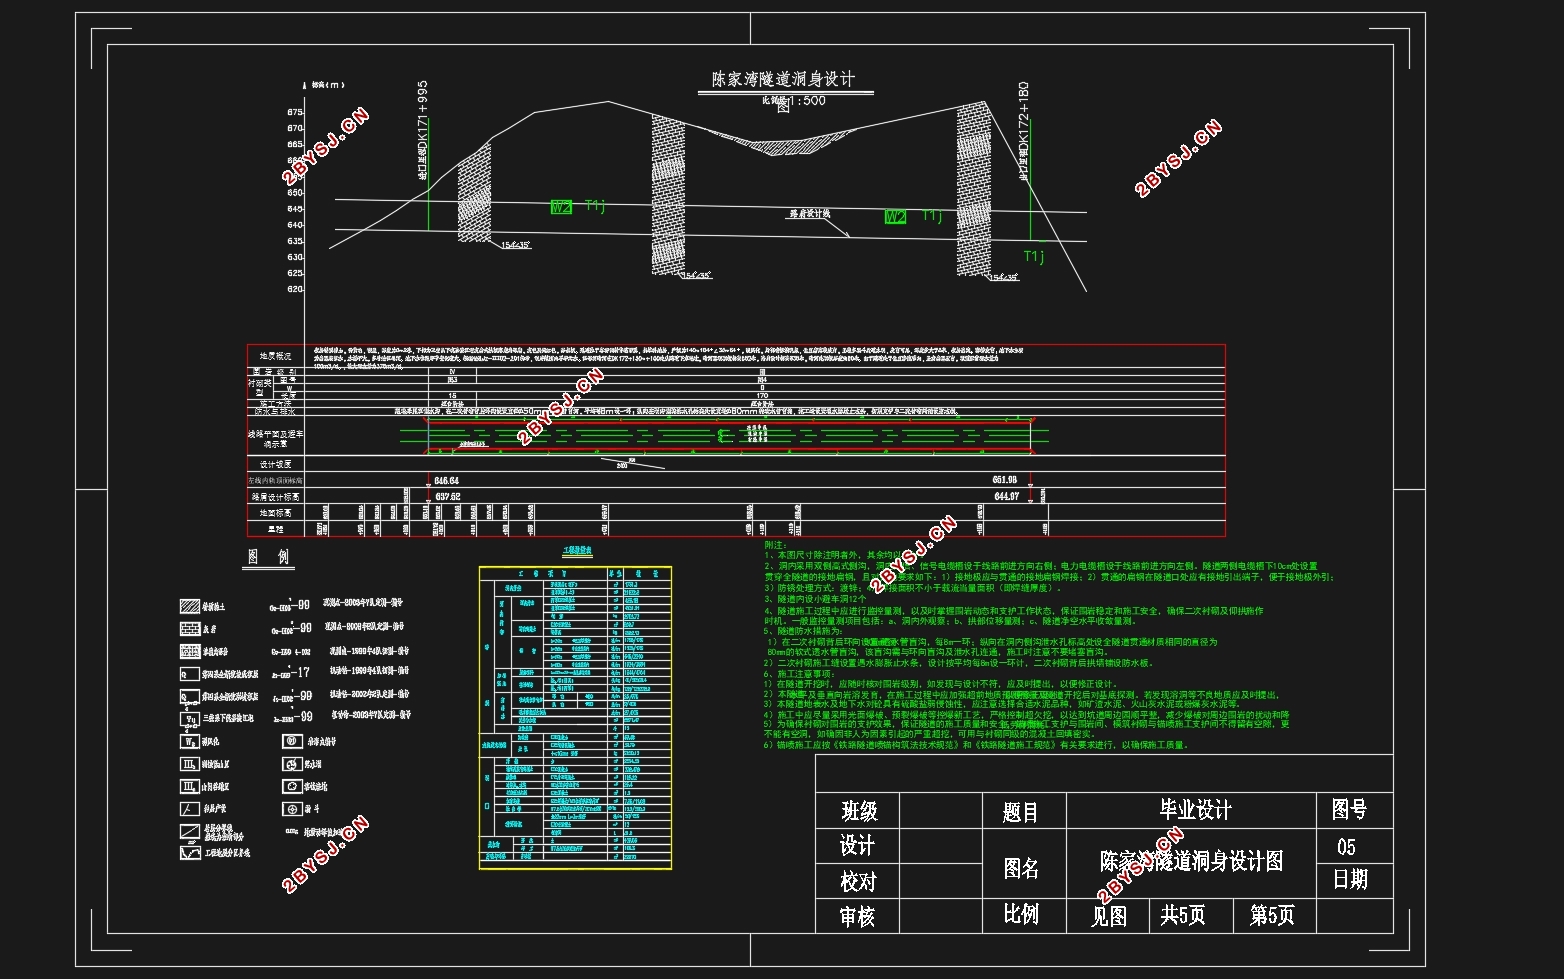This screenshot has width=1564, height=979.
Task: Click the 路肩设计线 annotation
Action: 810,214
